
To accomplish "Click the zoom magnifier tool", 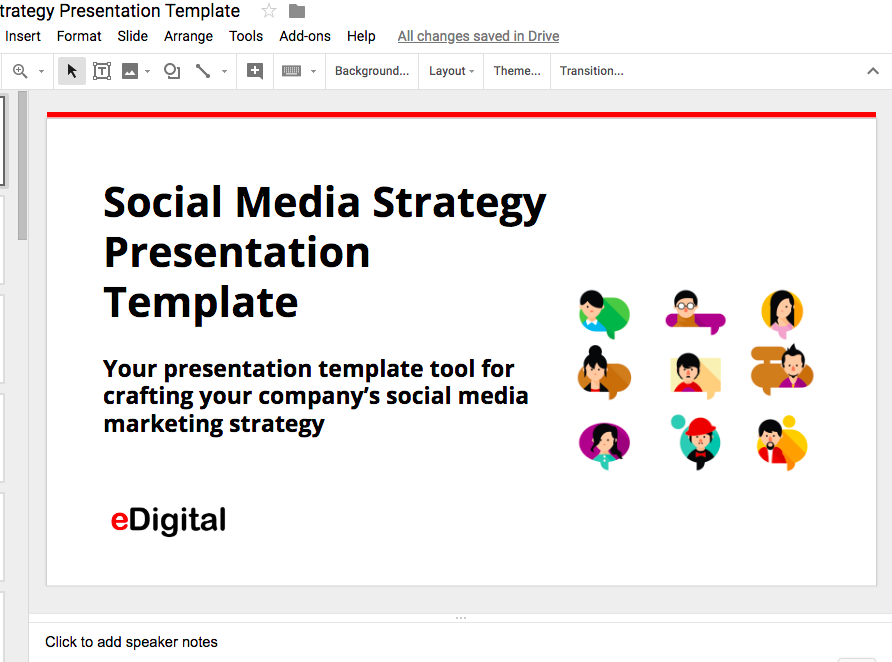I will click(20, 71).
